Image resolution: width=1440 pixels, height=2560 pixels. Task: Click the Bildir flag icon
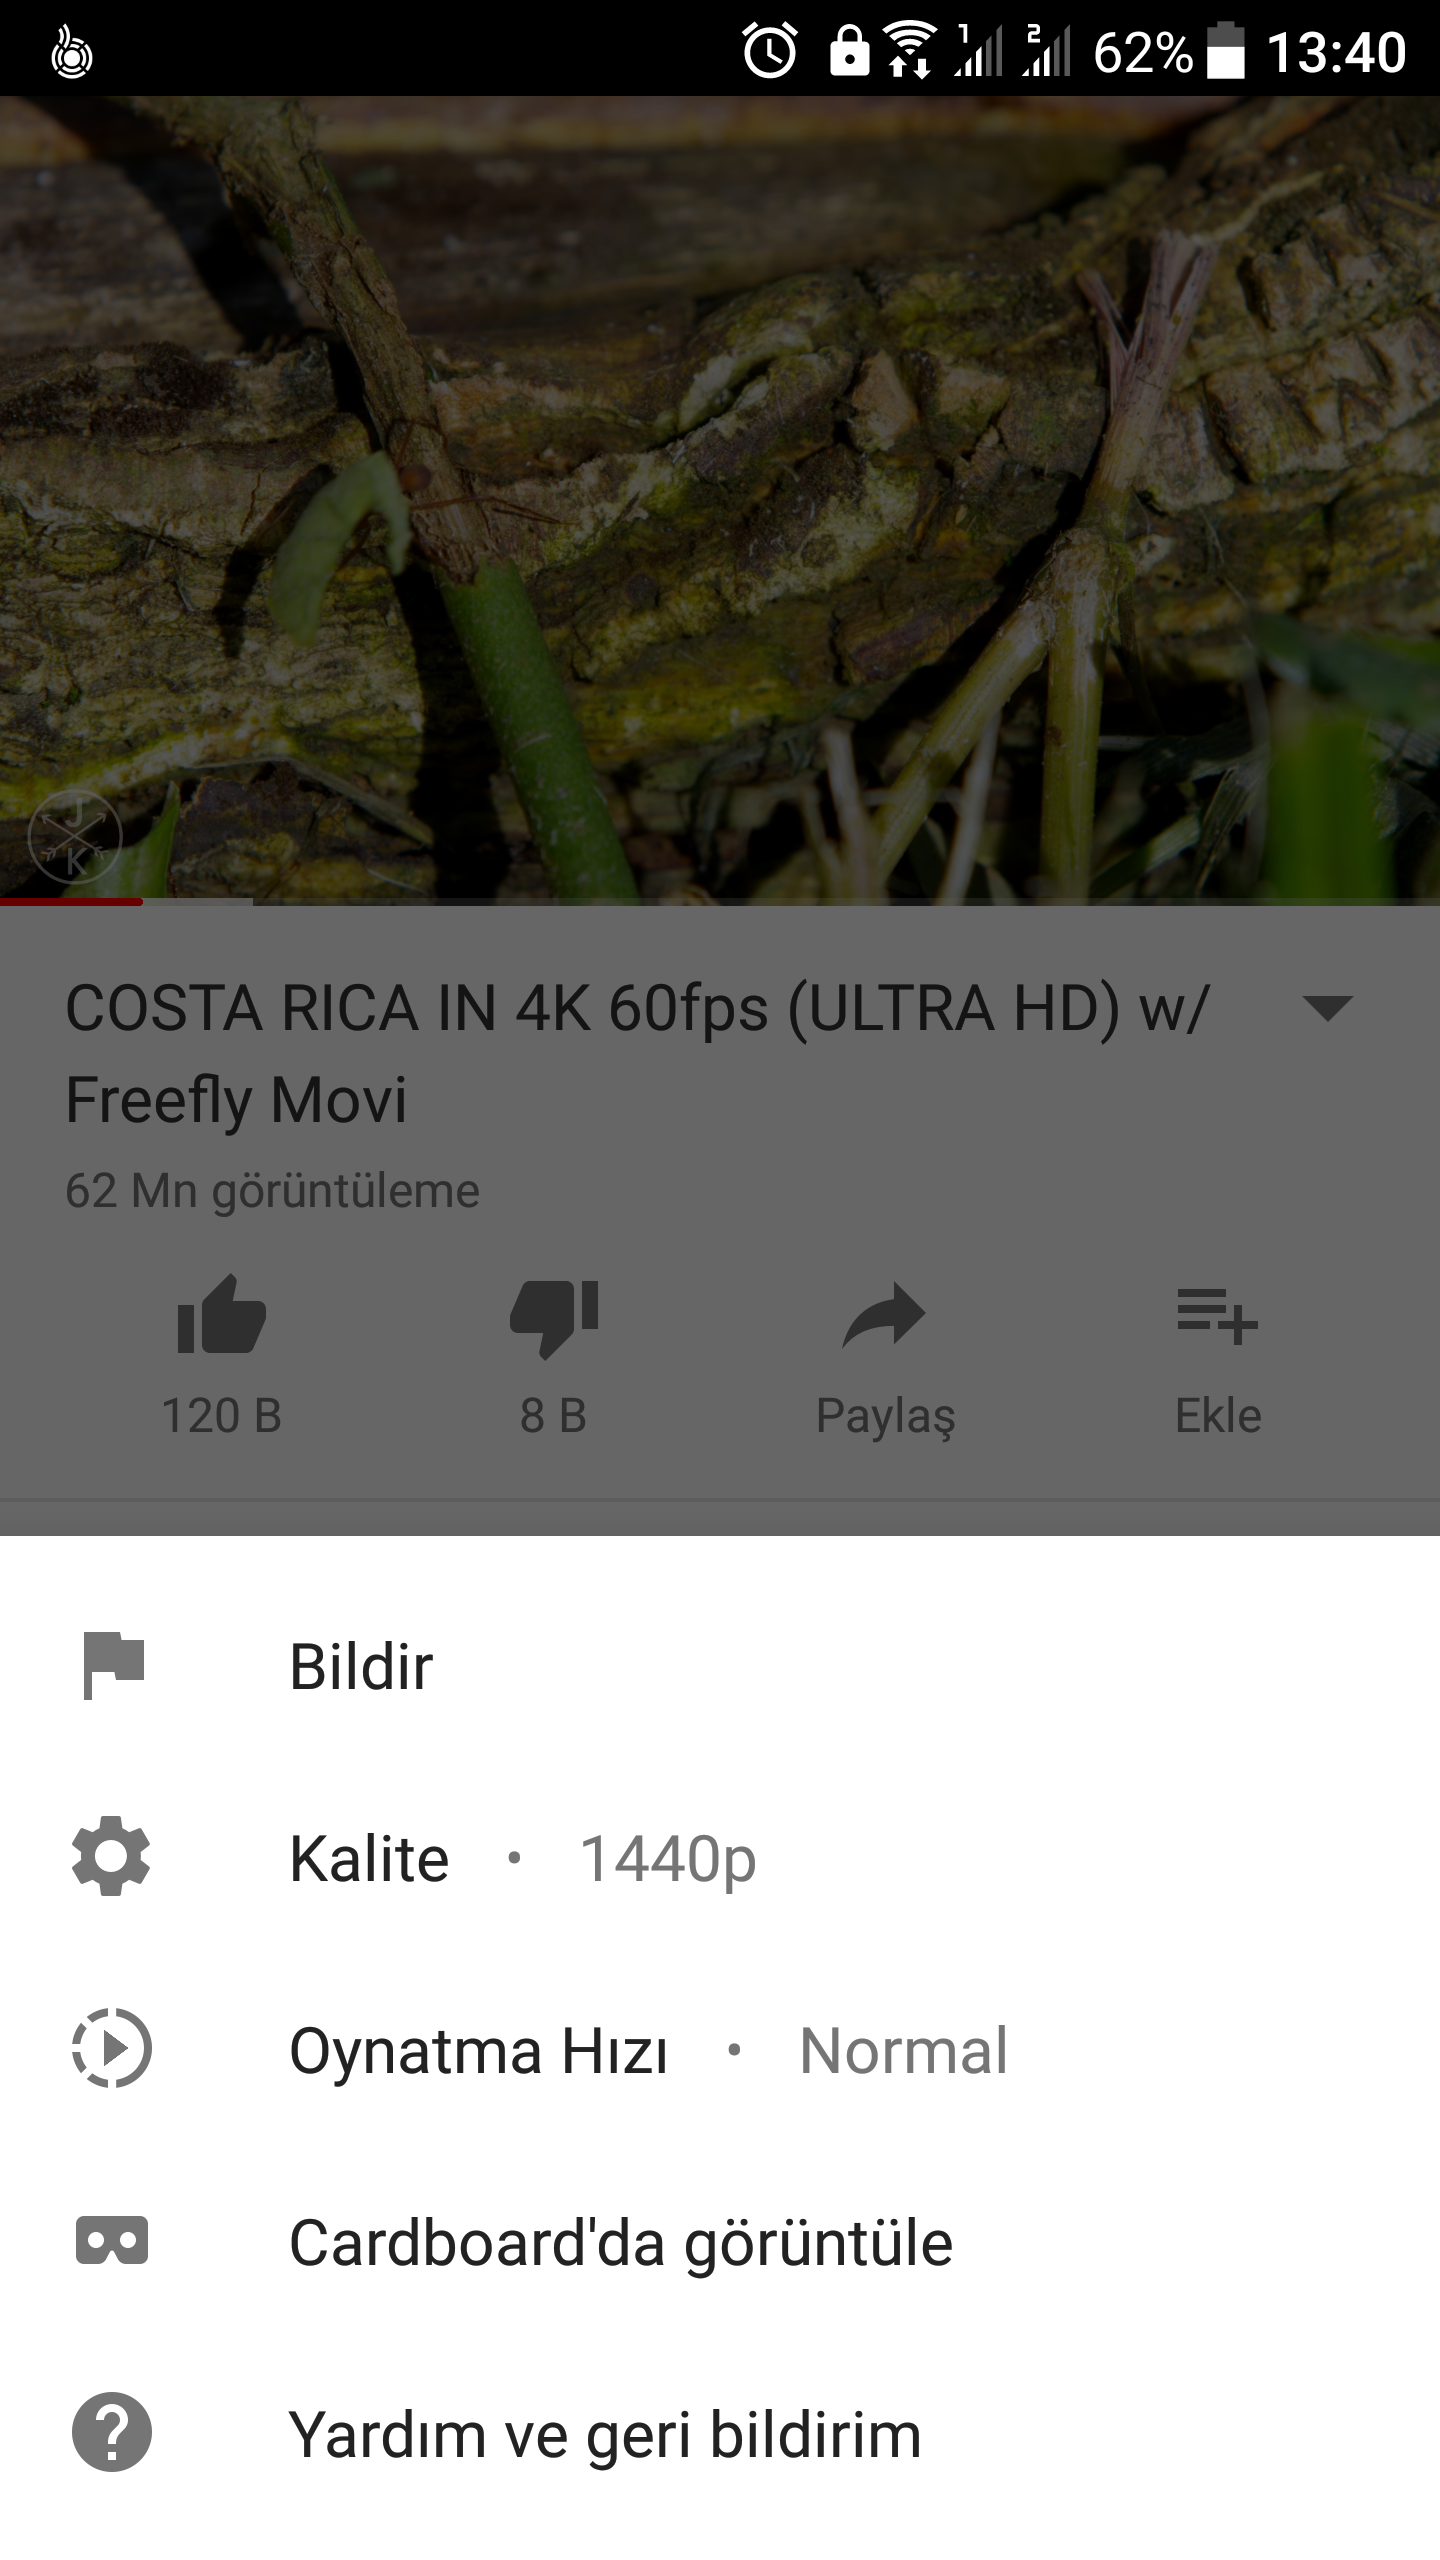(x=113, y=1665)
